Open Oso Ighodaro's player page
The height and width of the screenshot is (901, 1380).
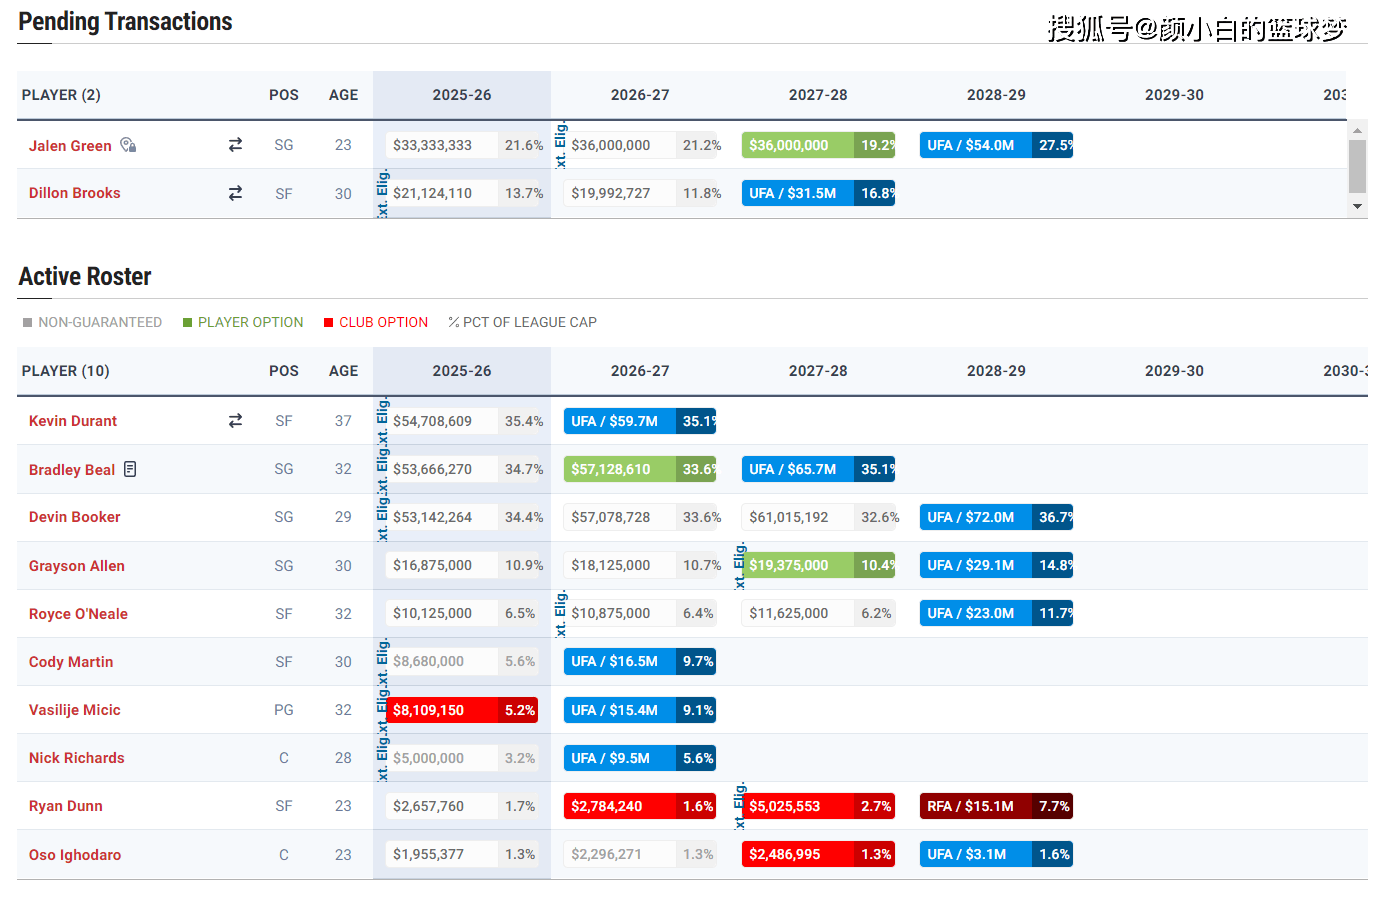pyautogui.click(x=74, y=855)
